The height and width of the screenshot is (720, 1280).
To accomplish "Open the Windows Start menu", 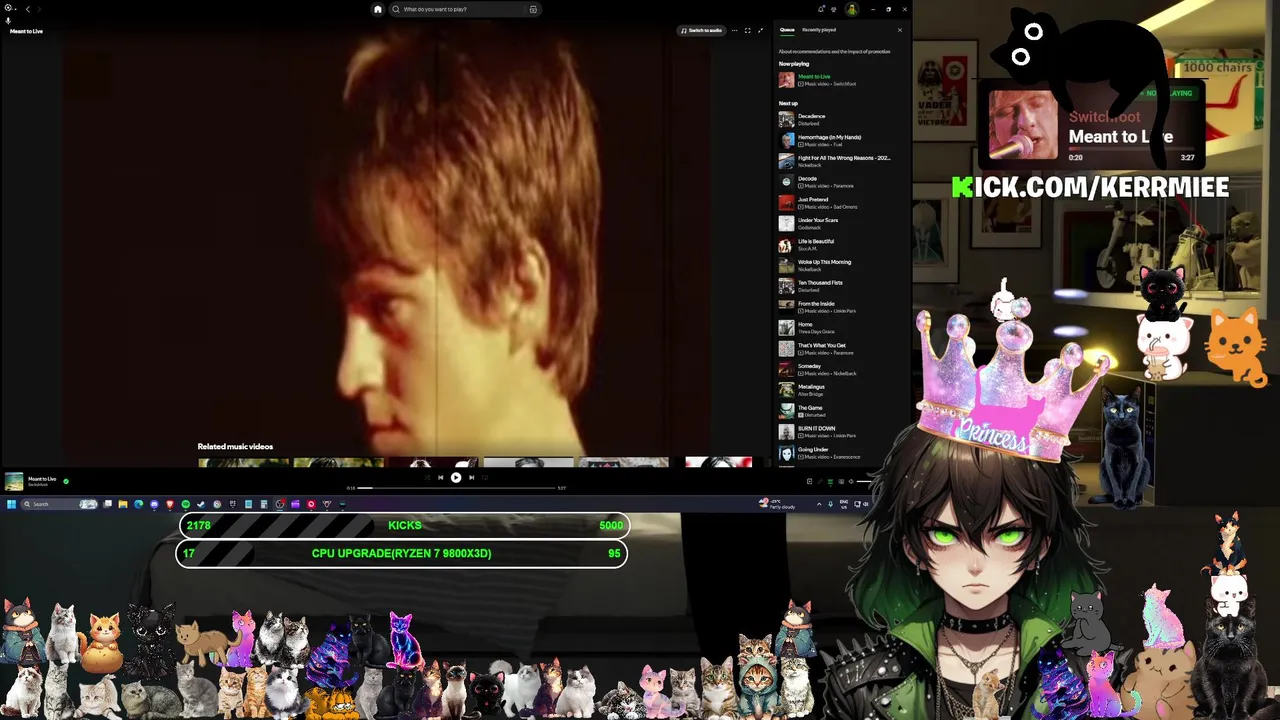I will (x=12, y=504).
